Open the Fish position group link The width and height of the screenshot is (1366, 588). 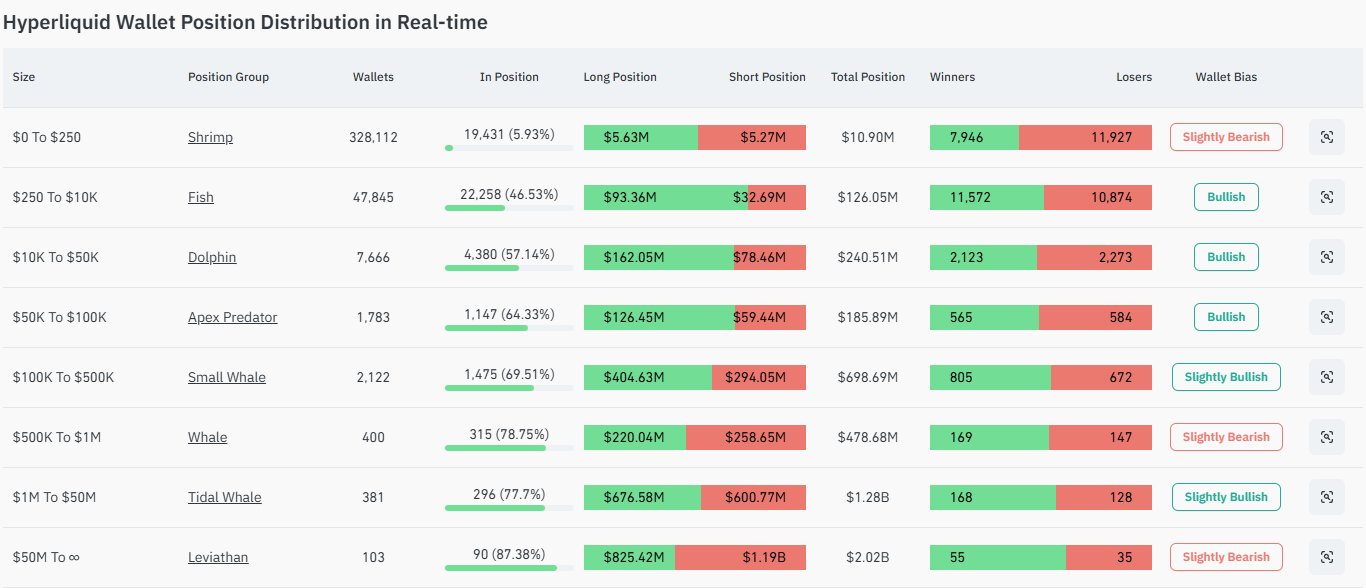[x=200, y=197]
